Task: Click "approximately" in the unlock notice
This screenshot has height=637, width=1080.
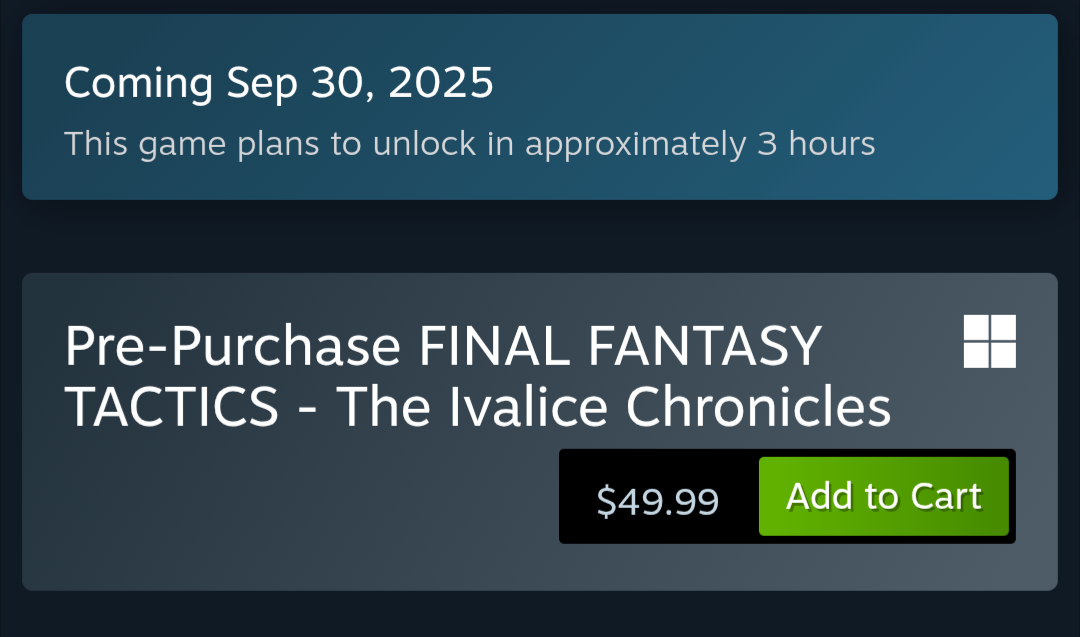Action: (635, 144)
